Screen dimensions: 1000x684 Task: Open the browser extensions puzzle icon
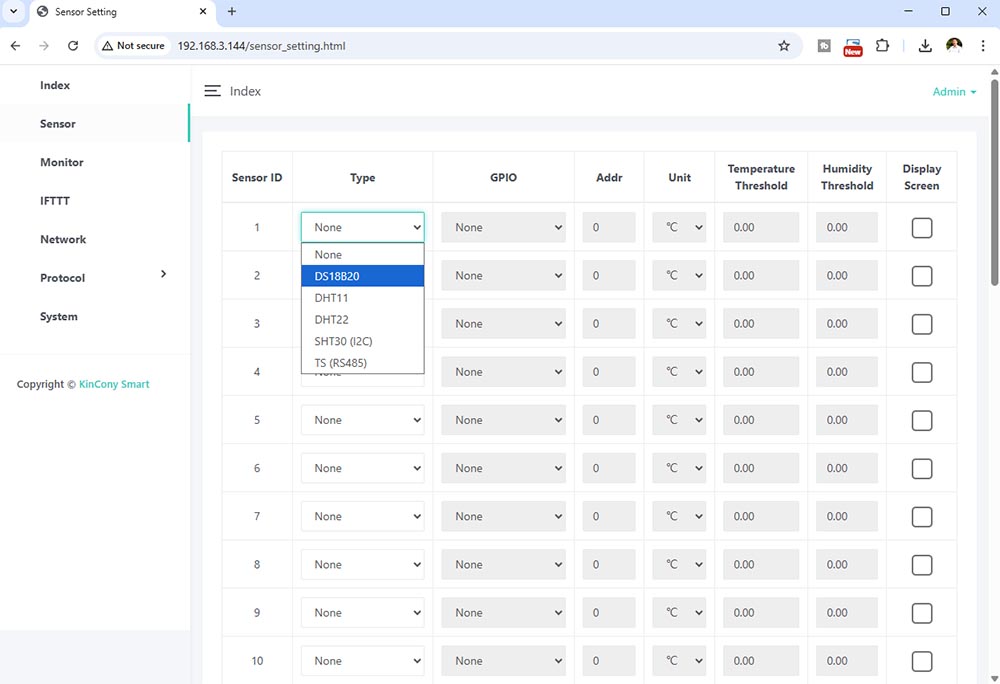(882, 46)
